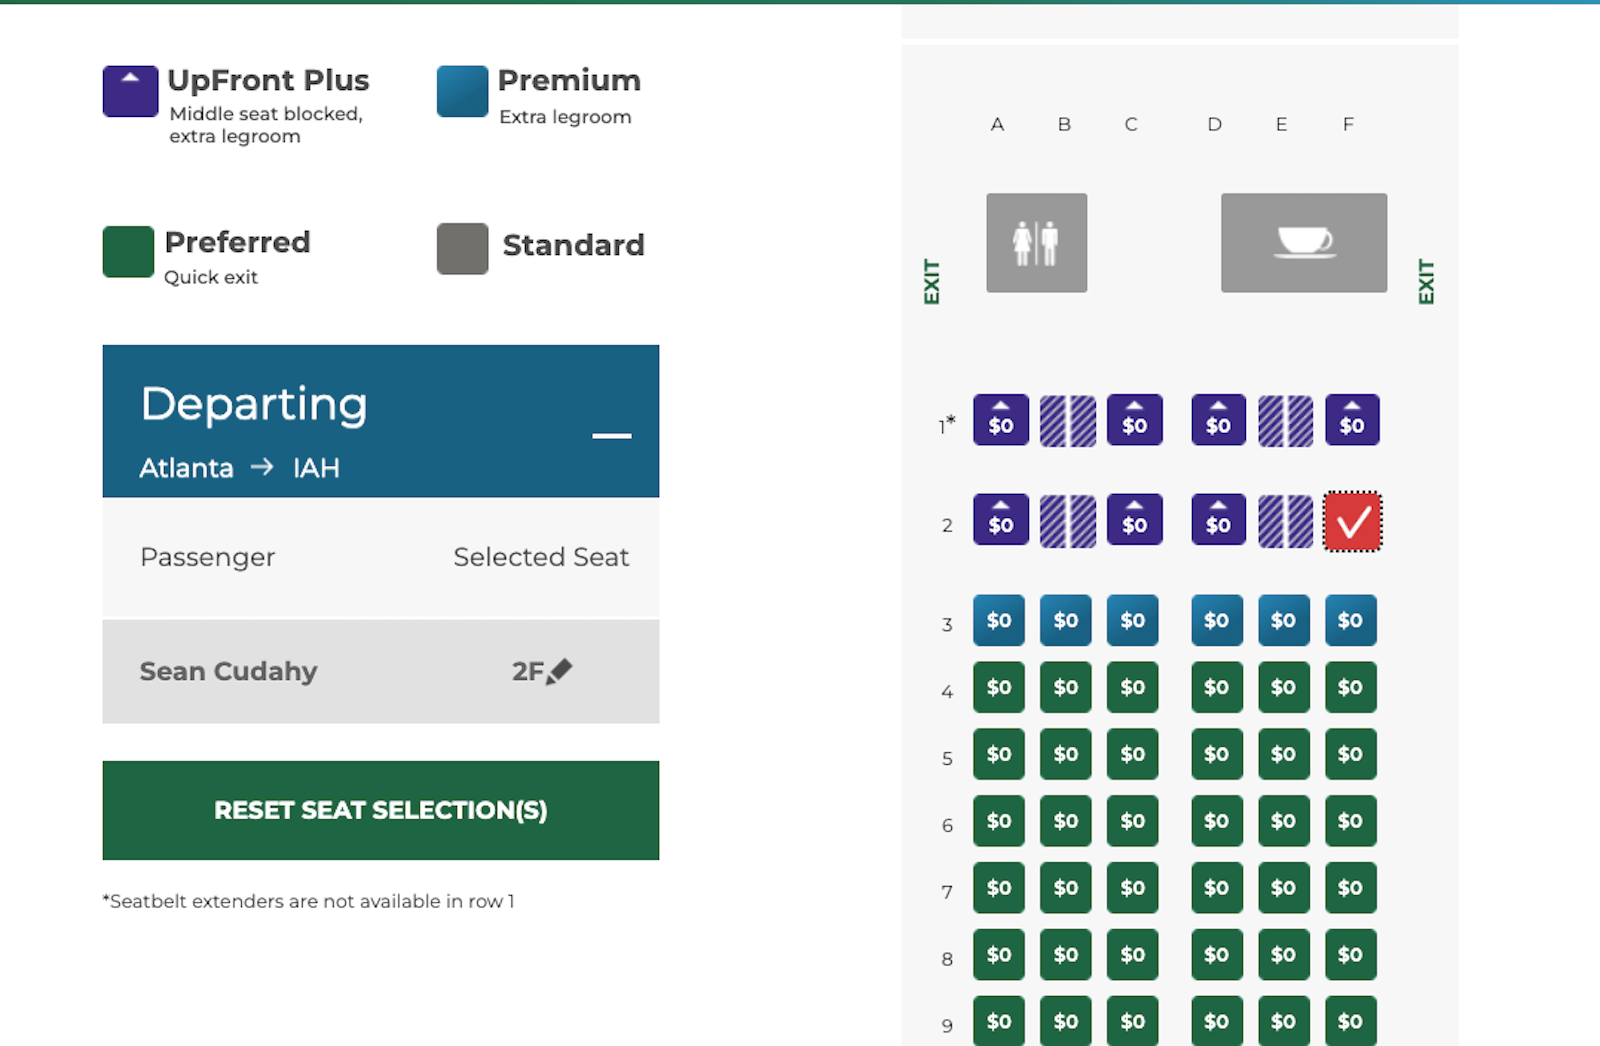
Task: Select seat 9F in the last visible row
Action: click(x=1350, y=1021)
